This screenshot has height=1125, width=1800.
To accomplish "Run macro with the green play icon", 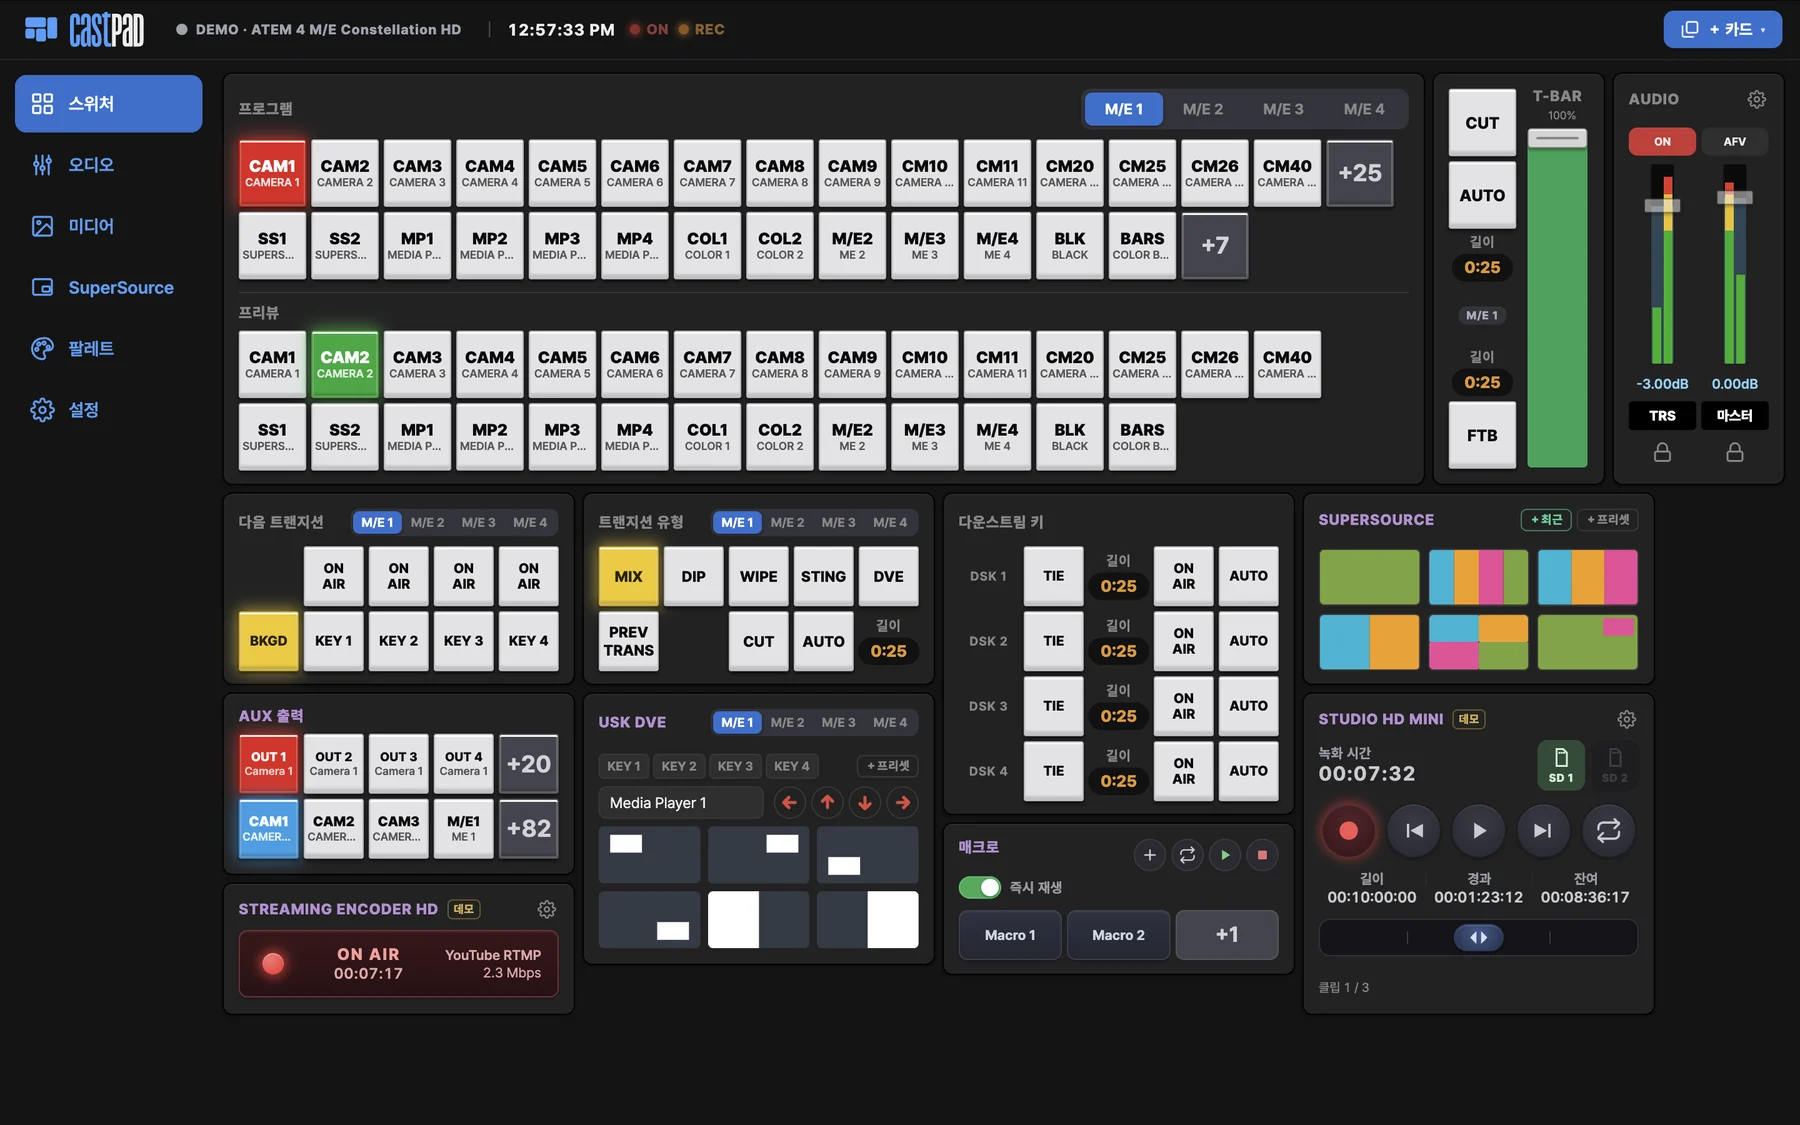I will coord(1224,855).
